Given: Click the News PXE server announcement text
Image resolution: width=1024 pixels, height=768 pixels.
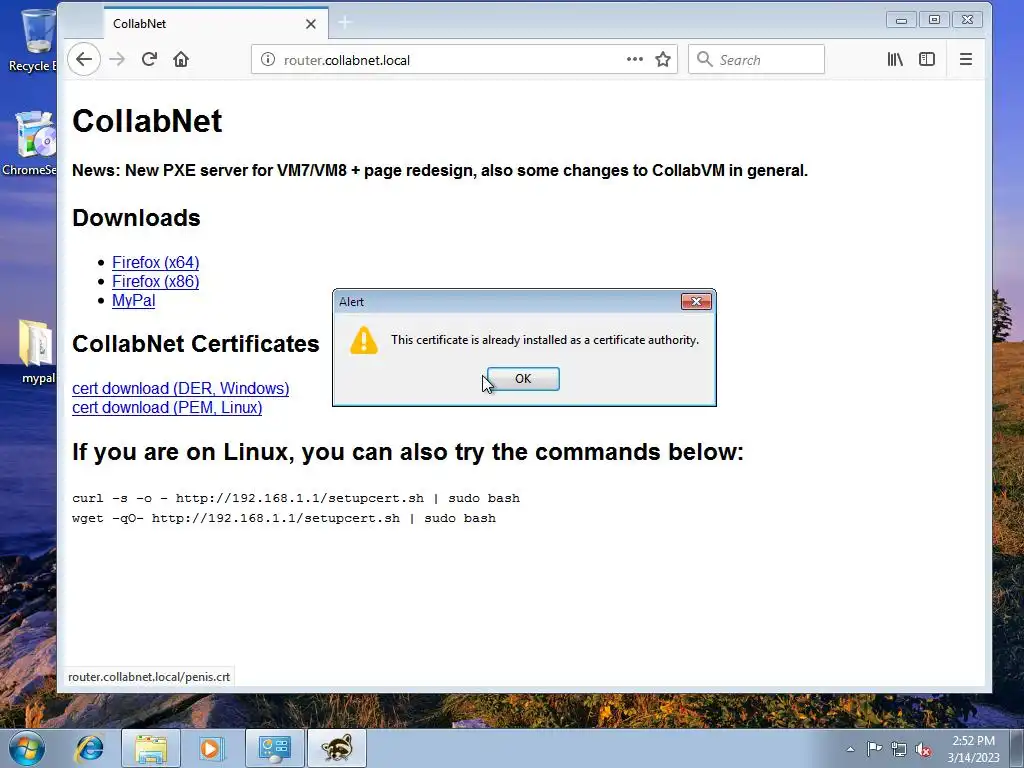Looking at the screenshot, I should coord(440,170).
